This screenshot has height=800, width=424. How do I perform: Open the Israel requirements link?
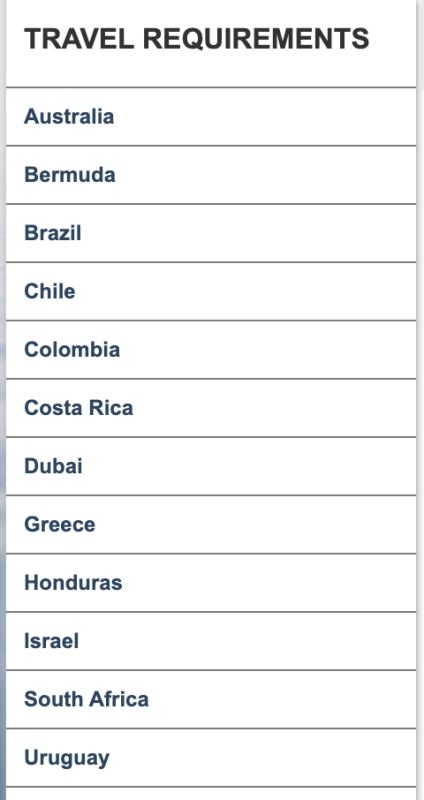52,640
